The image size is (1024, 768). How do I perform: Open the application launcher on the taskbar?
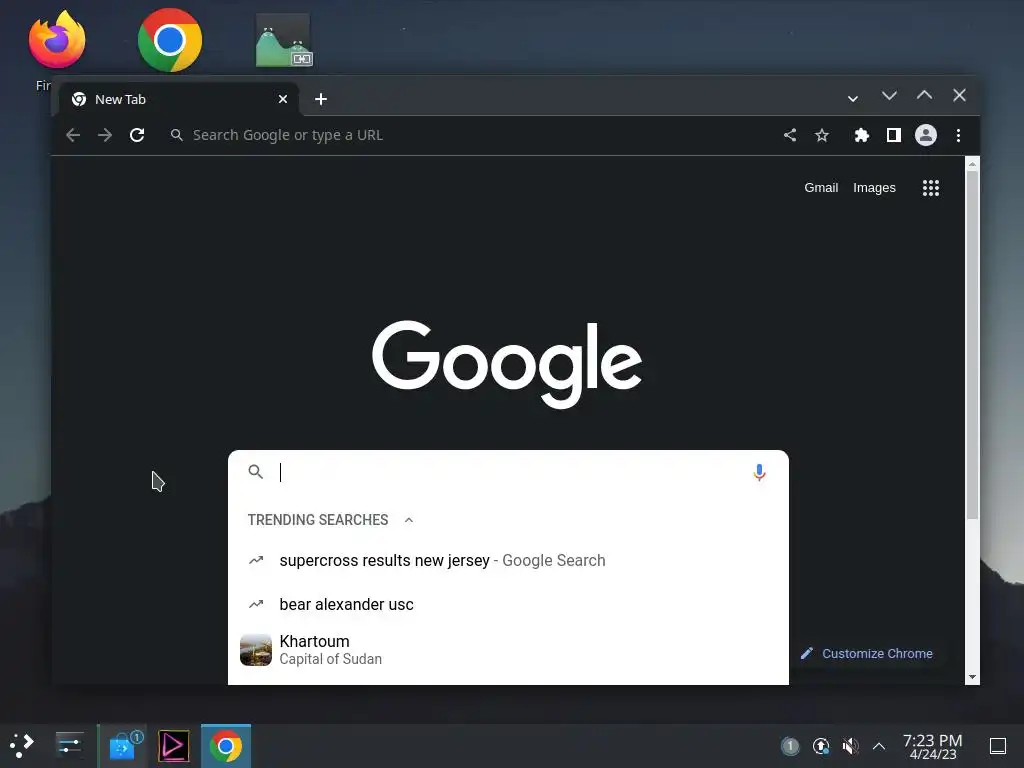tap(22, 746)
